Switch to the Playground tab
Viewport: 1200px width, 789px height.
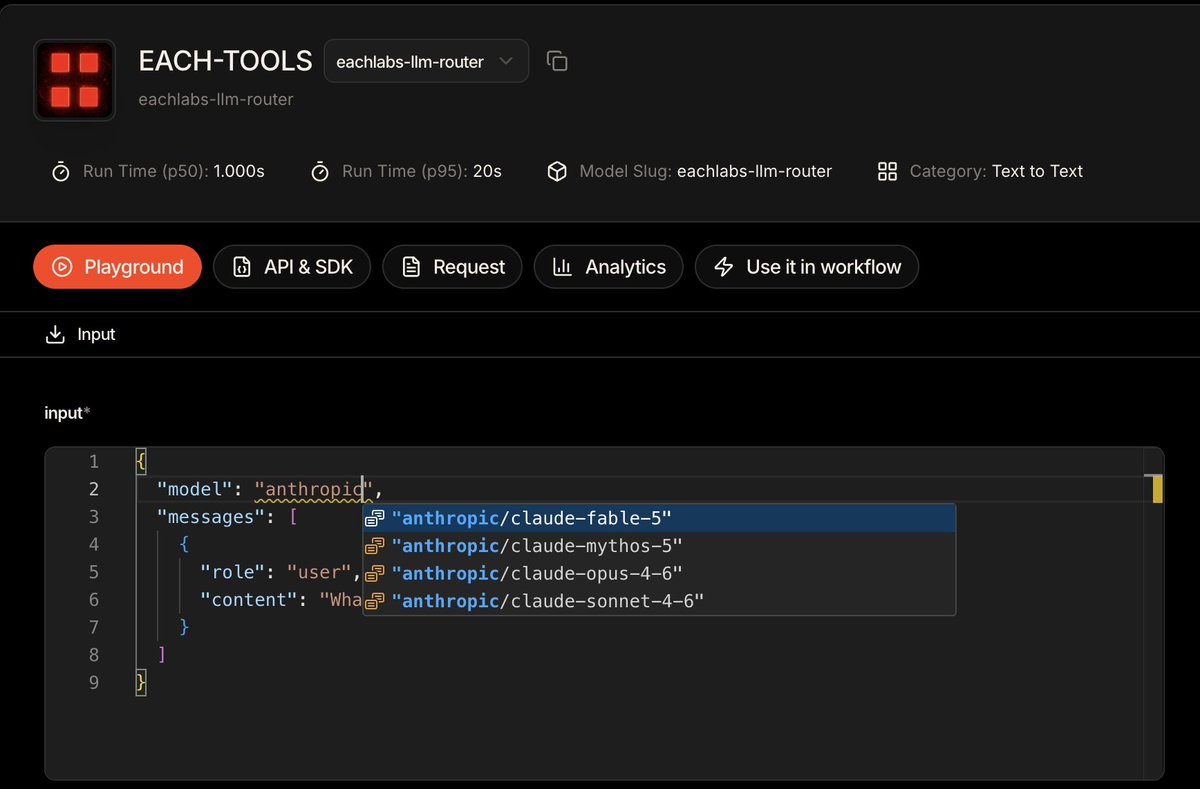pos(117,267)
